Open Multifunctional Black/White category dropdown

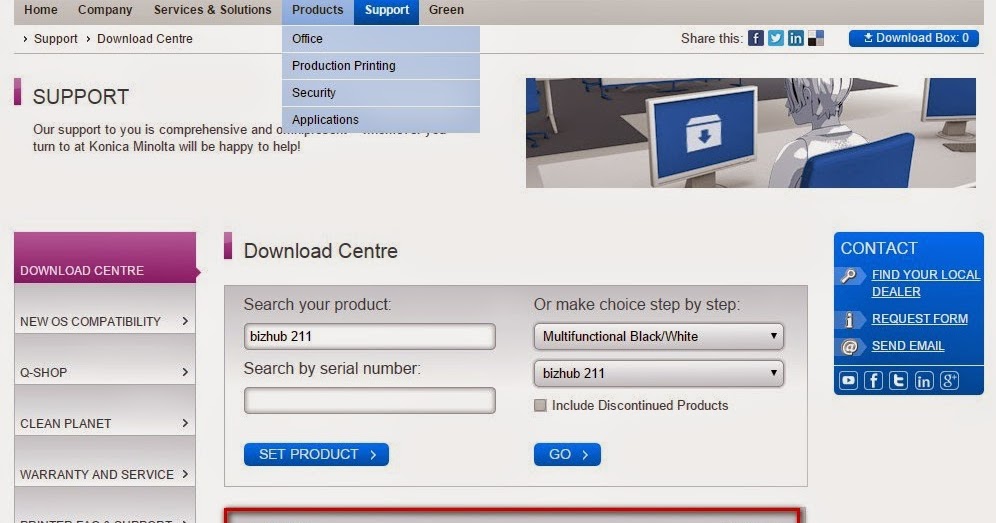pyautogui.click(x=659, y=336)
